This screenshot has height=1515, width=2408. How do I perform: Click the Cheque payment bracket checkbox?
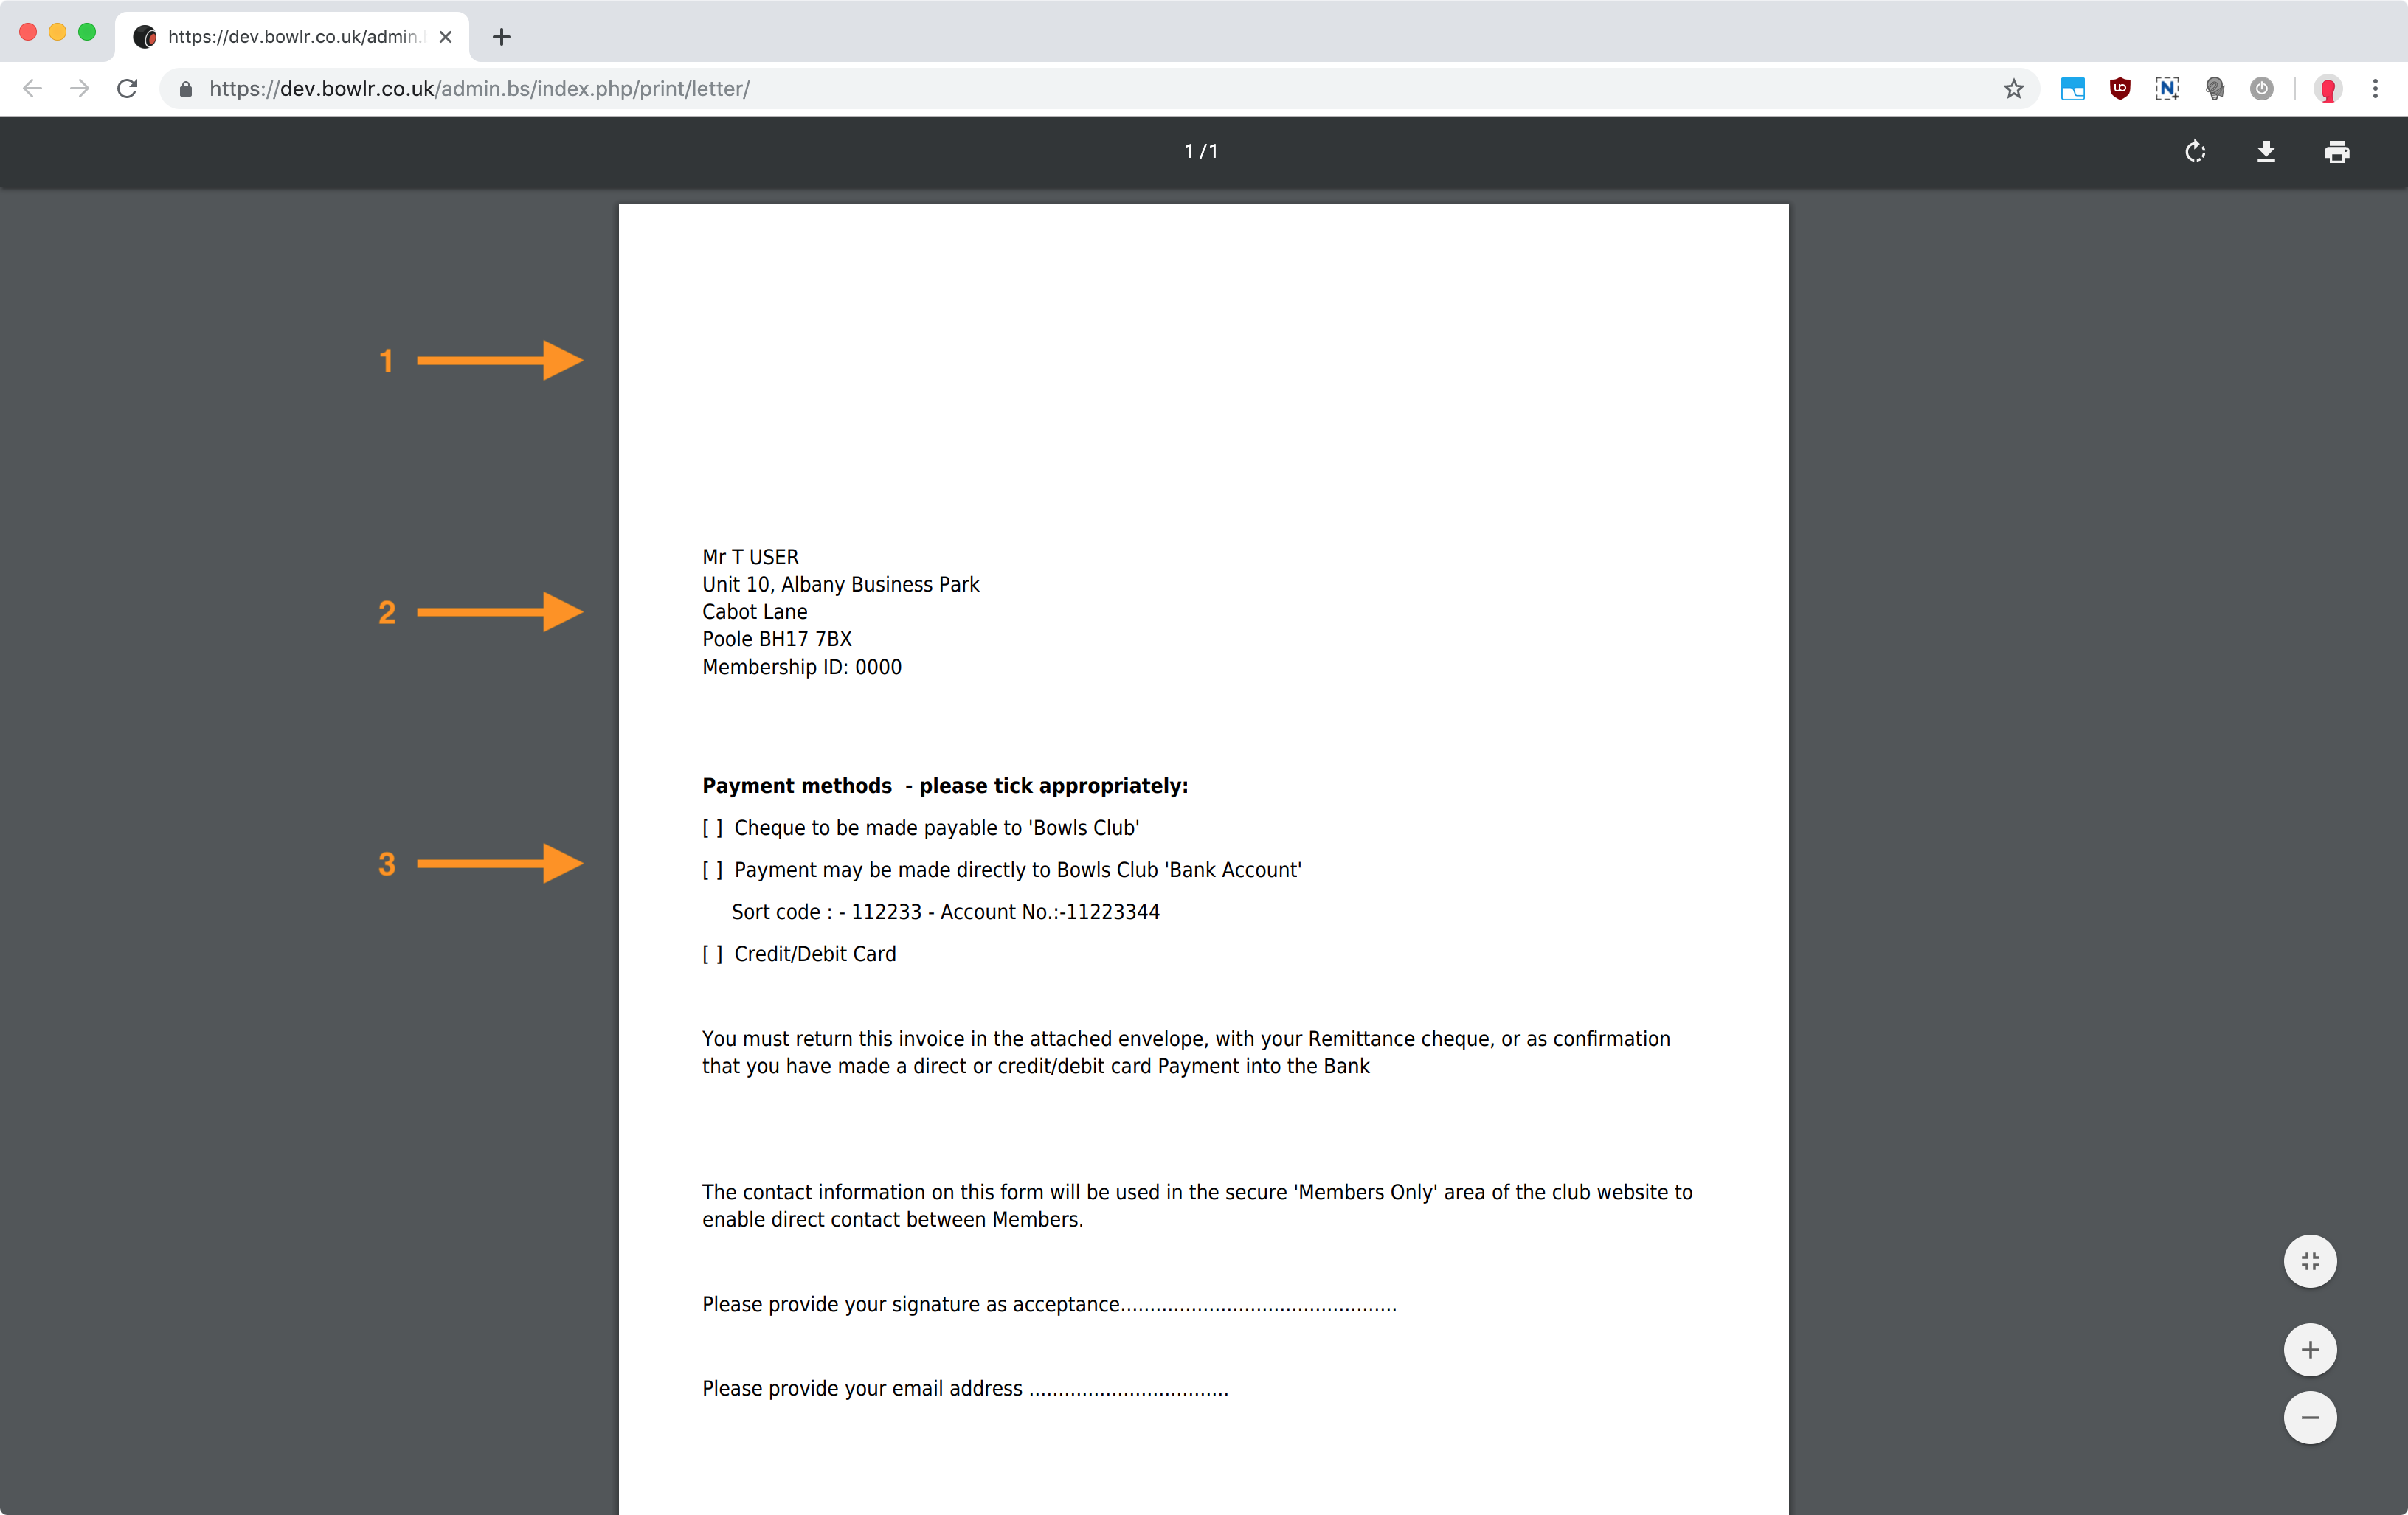coord(712,828)
